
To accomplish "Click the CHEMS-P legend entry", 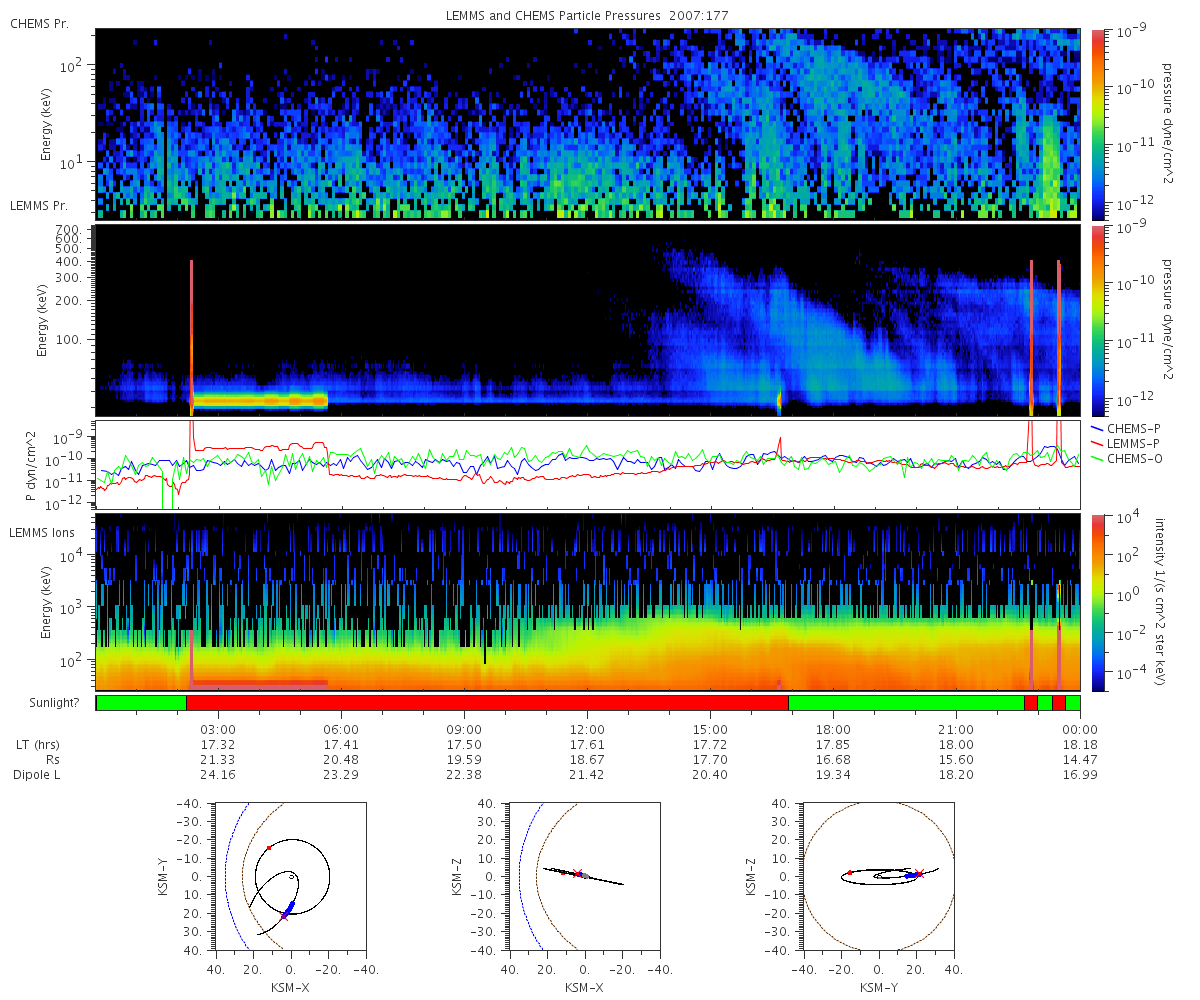I will [x=1128, y=428].
